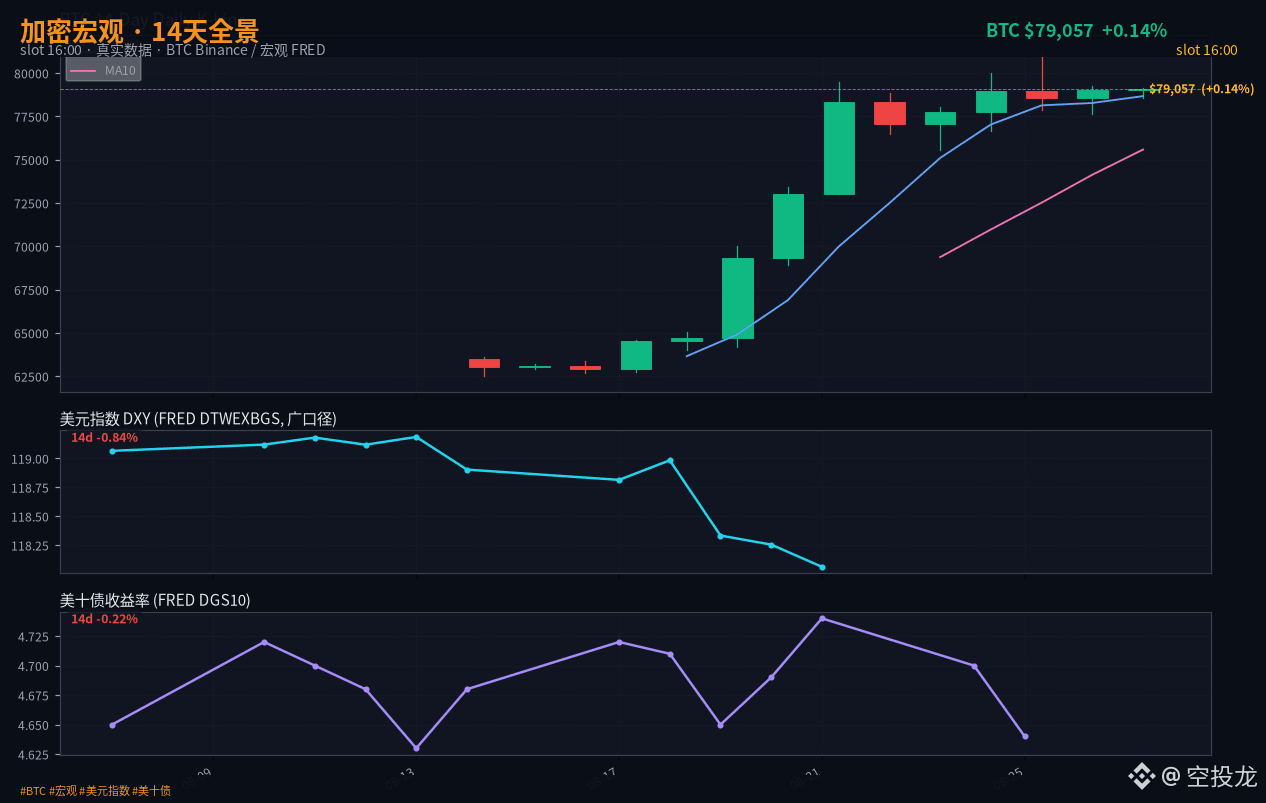Select the final DGS10 data point on the right
The height and width of the screenshot is (803, 1266).
click(1025, 736)
